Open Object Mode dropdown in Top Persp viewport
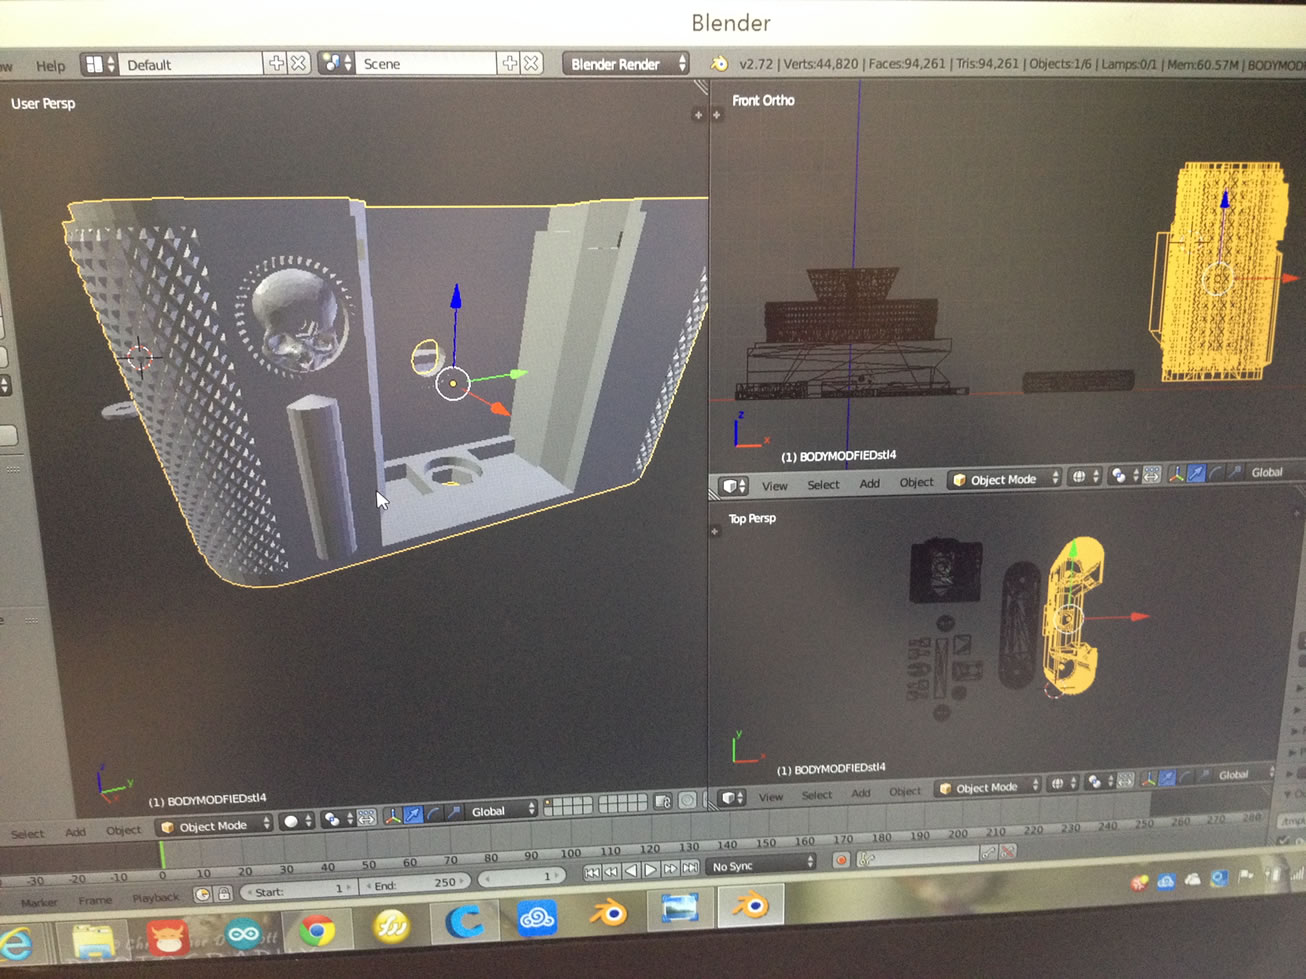The image size is (1306, 979). (988, 788)
